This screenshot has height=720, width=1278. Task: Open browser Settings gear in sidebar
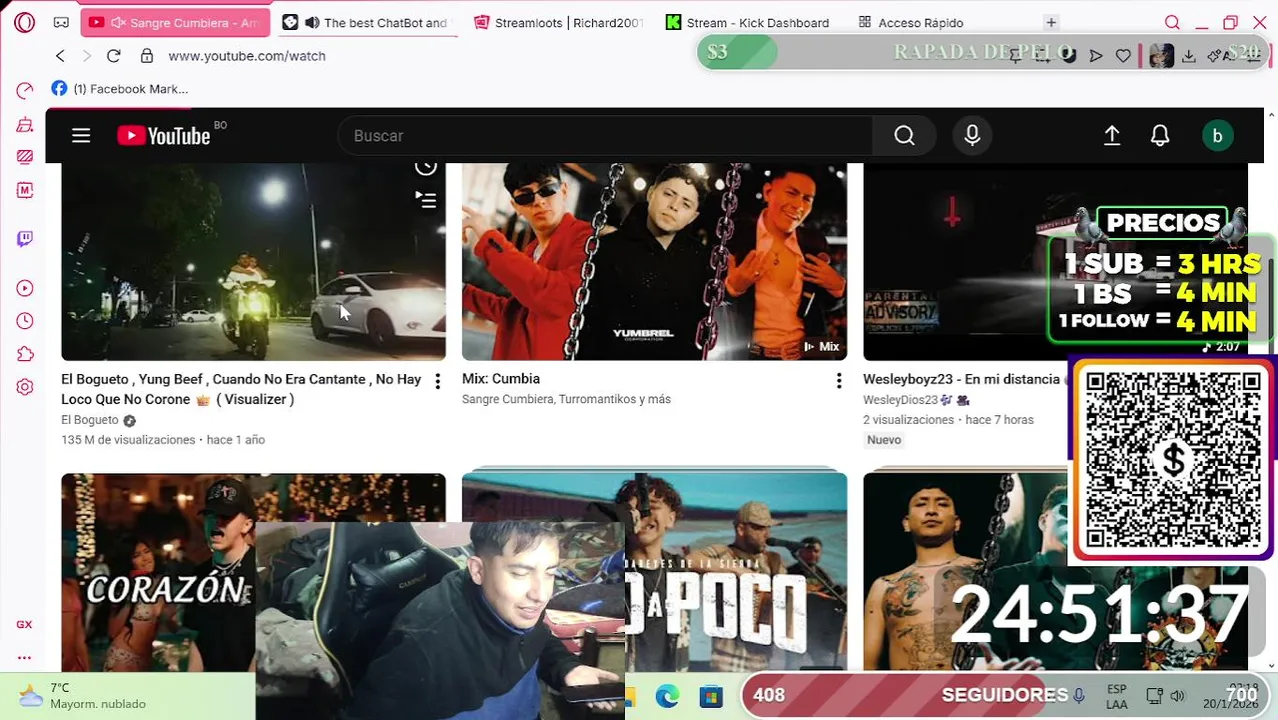coord(25,387)
